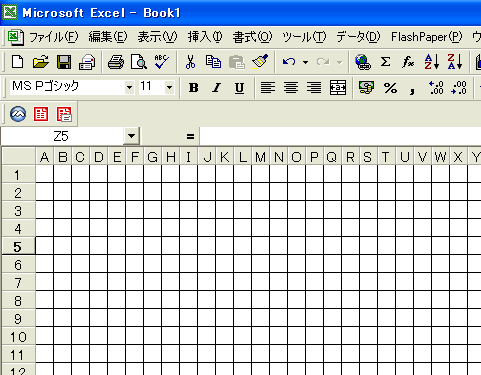
Task: Undo last action with the Undo arrow
Action: point(289,62)
